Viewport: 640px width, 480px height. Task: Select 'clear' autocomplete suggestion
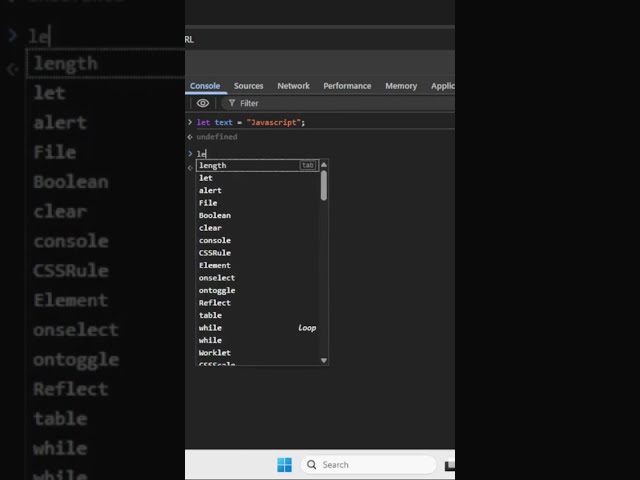pos(257,228)
